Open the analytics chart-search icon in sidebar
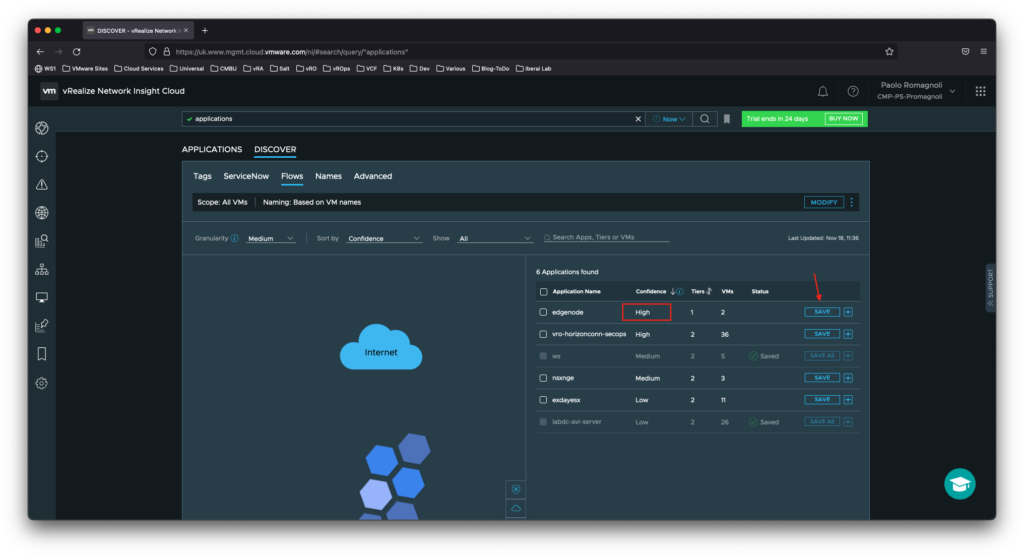 click(x=42, y=241)
